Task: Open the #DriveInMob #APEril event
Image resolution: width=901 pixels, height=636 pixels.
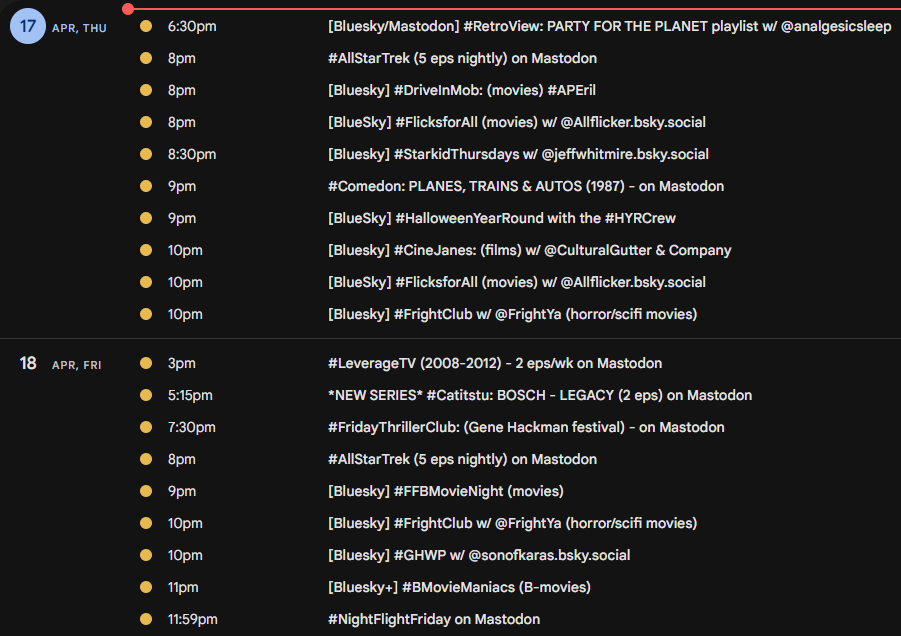Action: (x=461, y=91)
